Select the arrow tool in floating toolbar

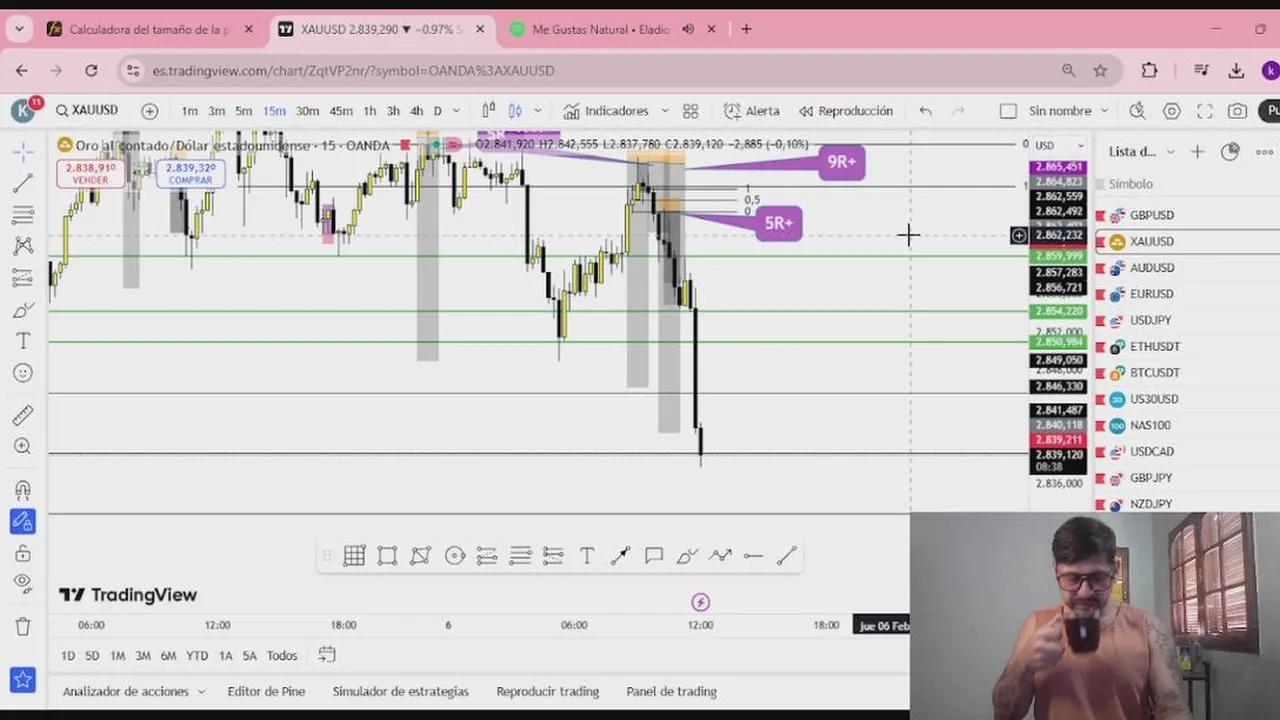tap(620, 556)
